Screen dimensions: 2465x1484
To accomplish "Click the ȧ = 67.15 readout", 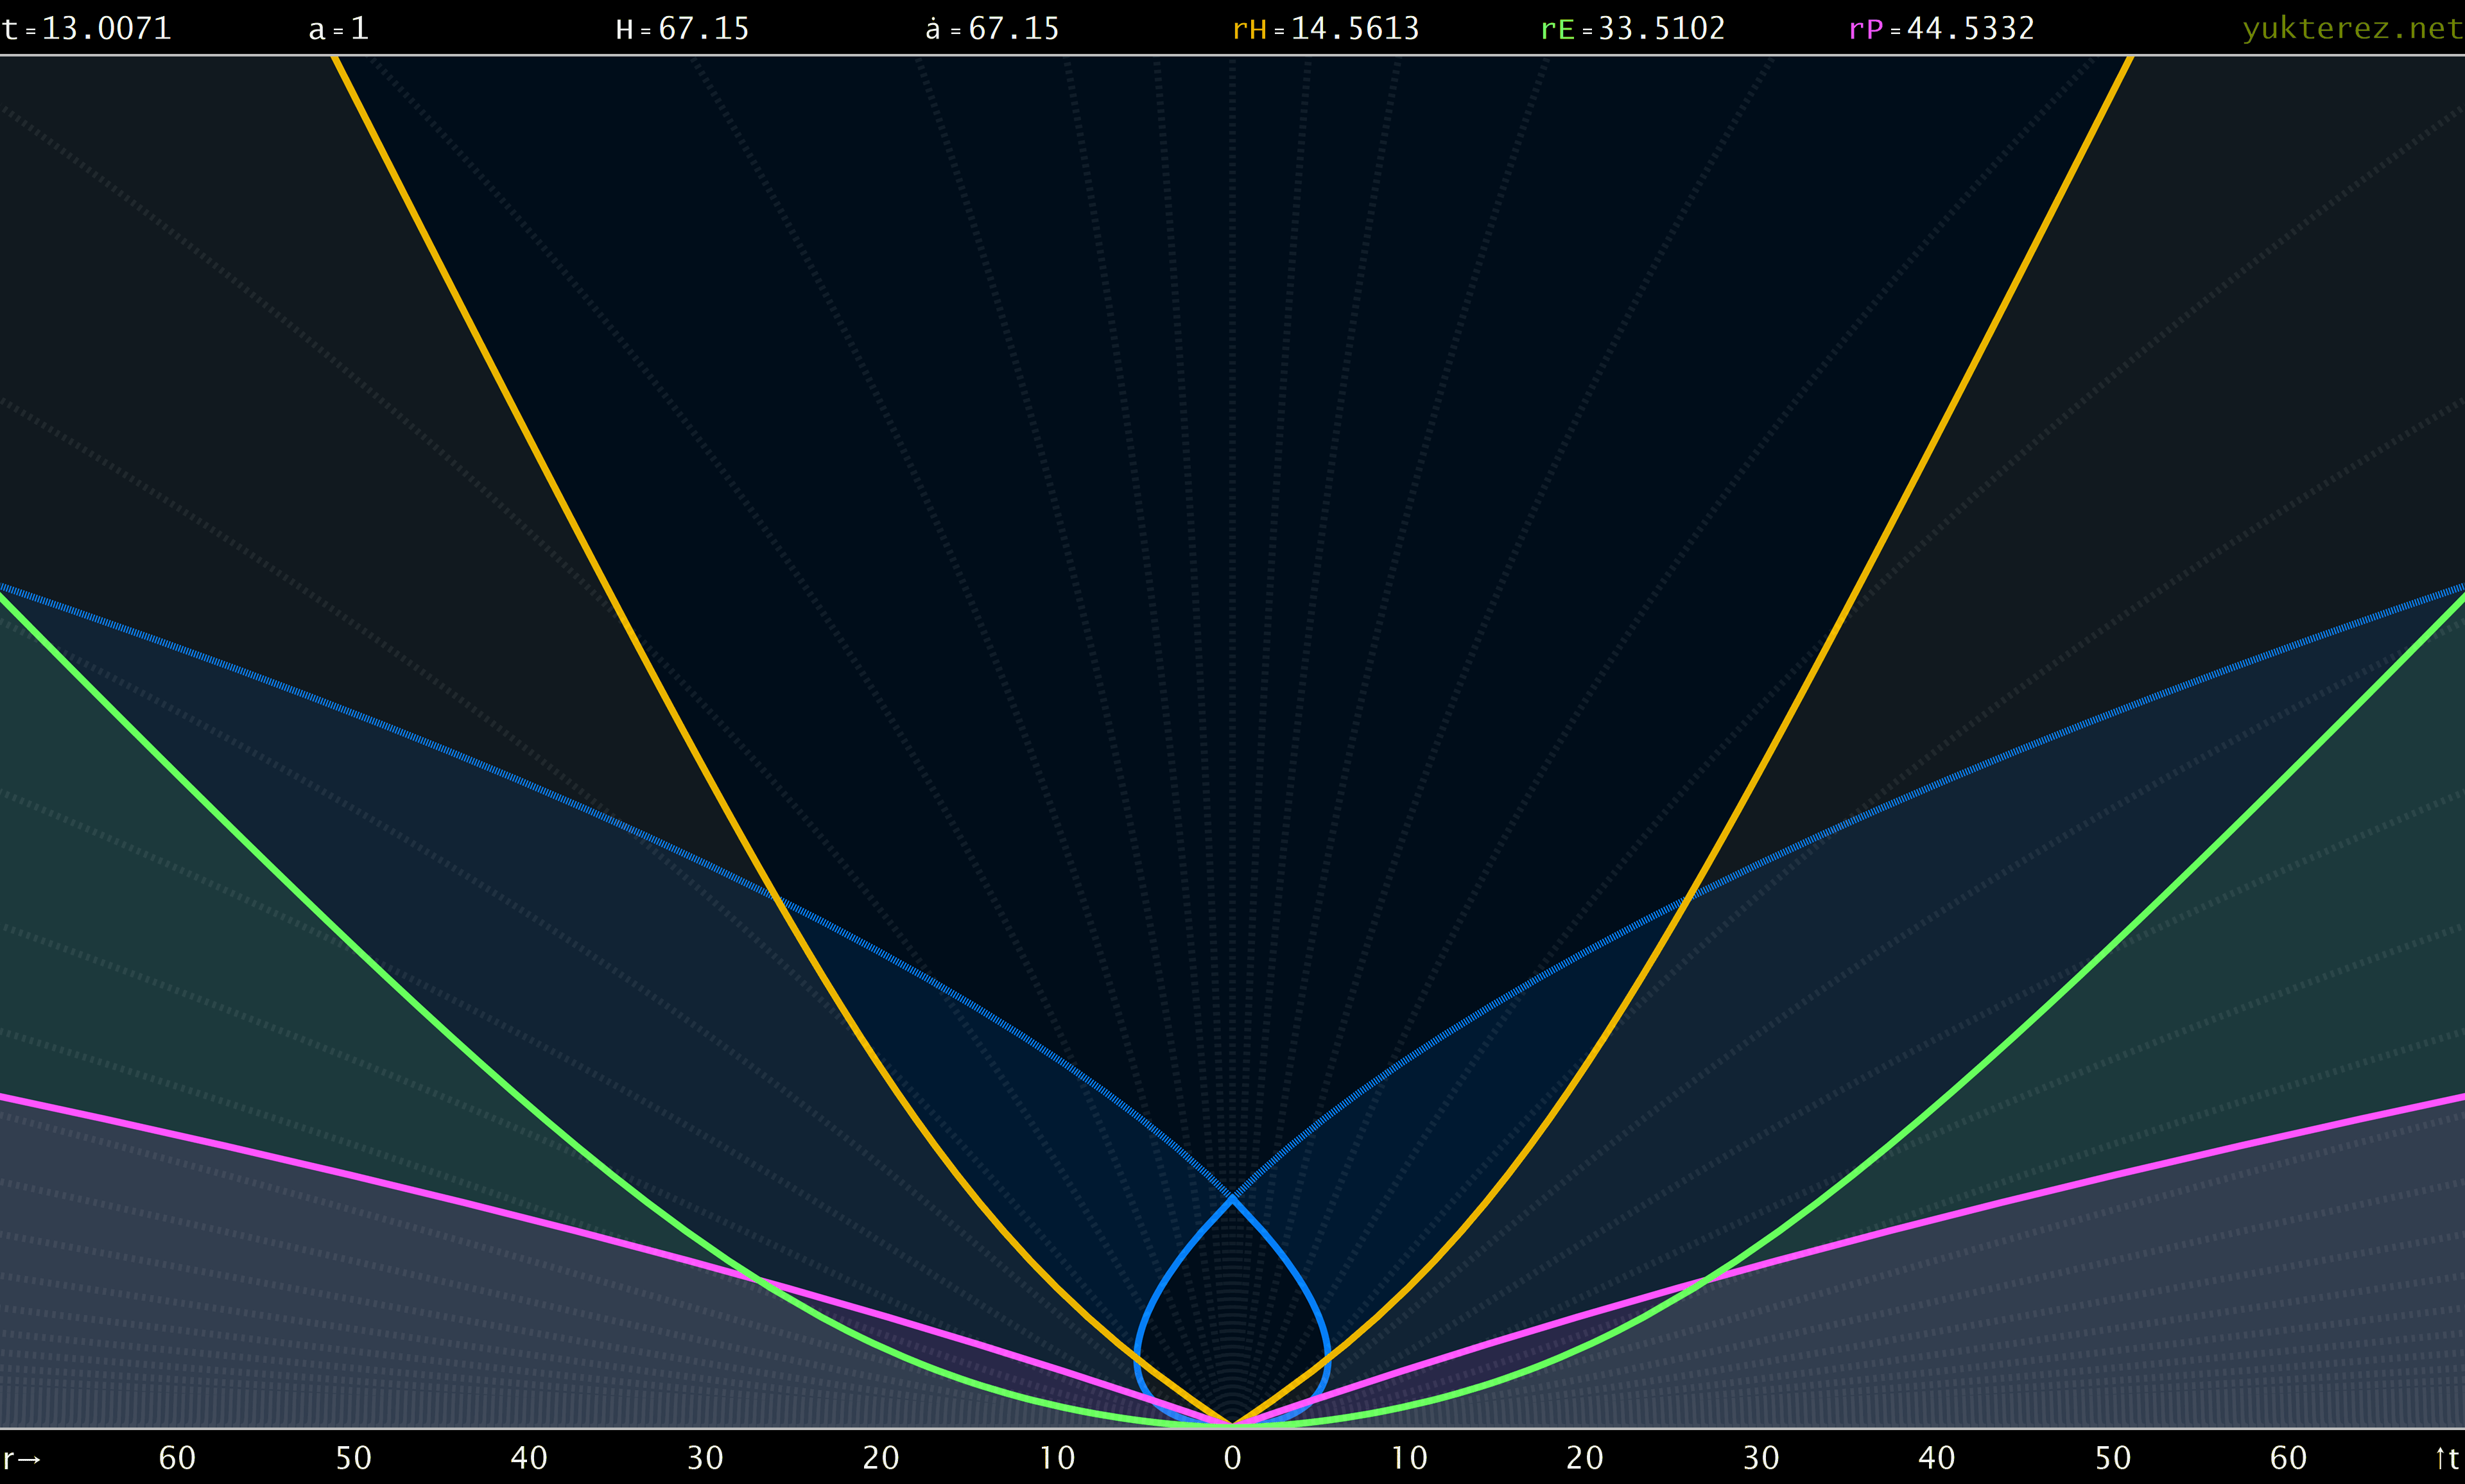I will coord(992,28).
